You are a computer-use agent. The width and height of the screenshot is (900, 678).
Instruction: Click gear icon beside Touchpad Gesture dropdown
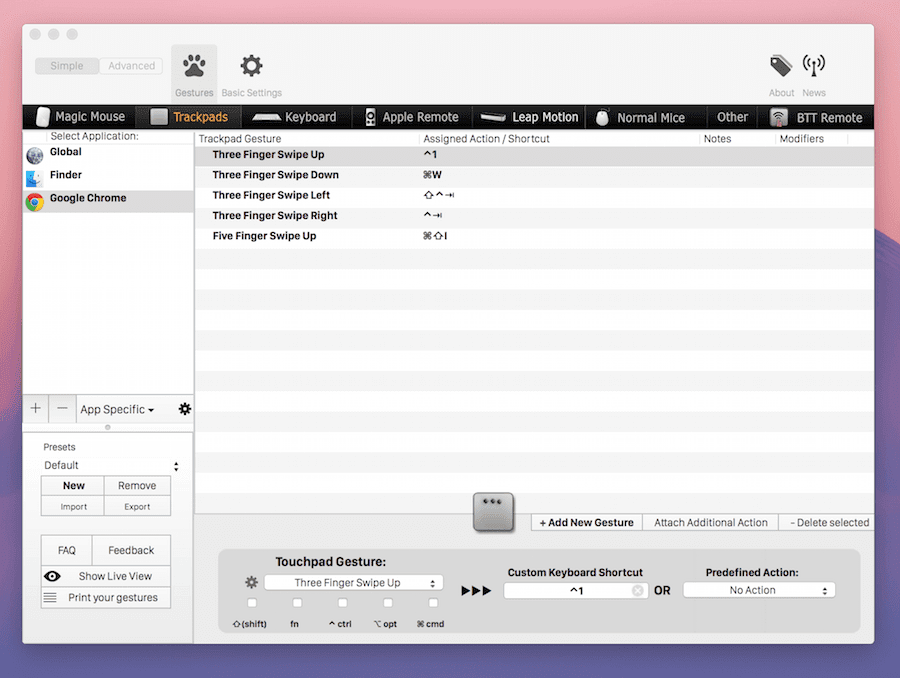coord(251,582)
